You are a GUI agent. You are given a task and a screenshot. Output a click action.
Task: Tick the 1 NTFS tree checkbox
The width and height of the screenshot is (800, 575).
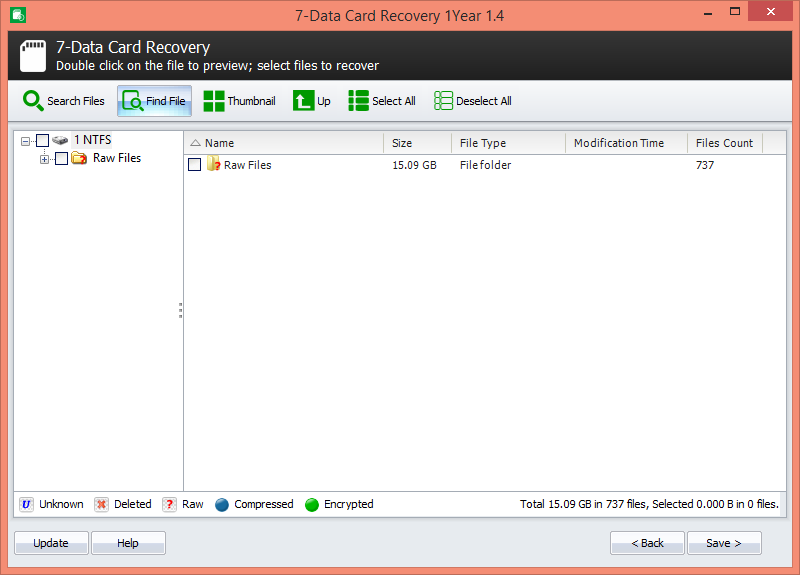[x=43, y=140]
